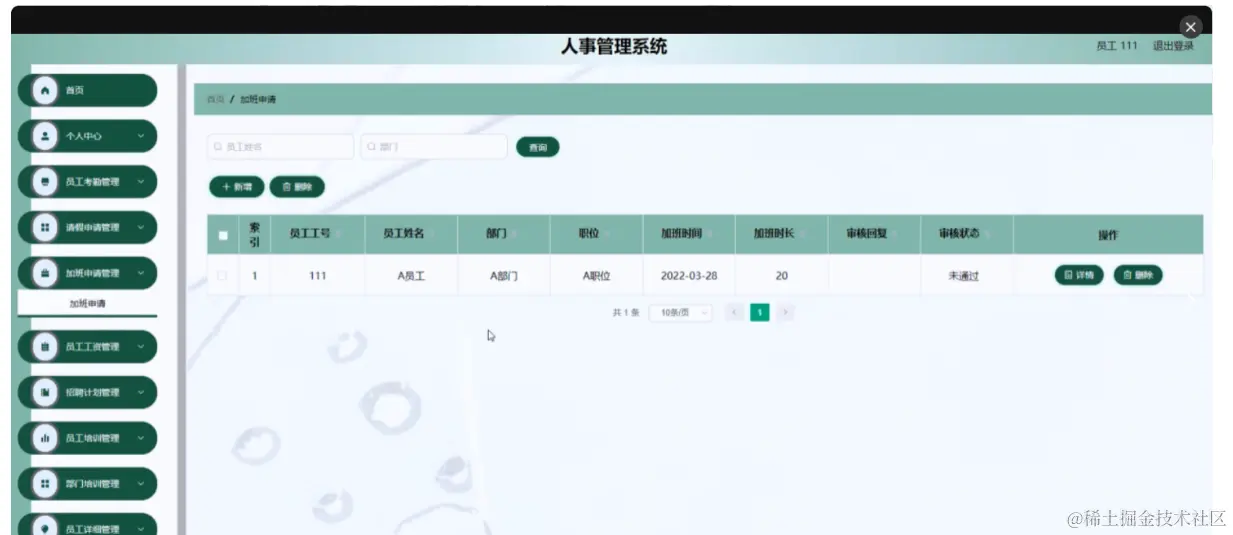Click 退出登录 to log out
This screenshot has height=535, width=1233.
(1173, 46)
